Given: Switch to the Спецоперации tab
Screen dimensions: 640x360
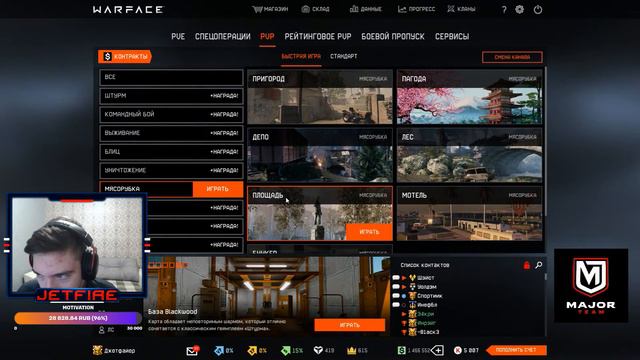Looking at the screenshot, I should coord(222,36).
